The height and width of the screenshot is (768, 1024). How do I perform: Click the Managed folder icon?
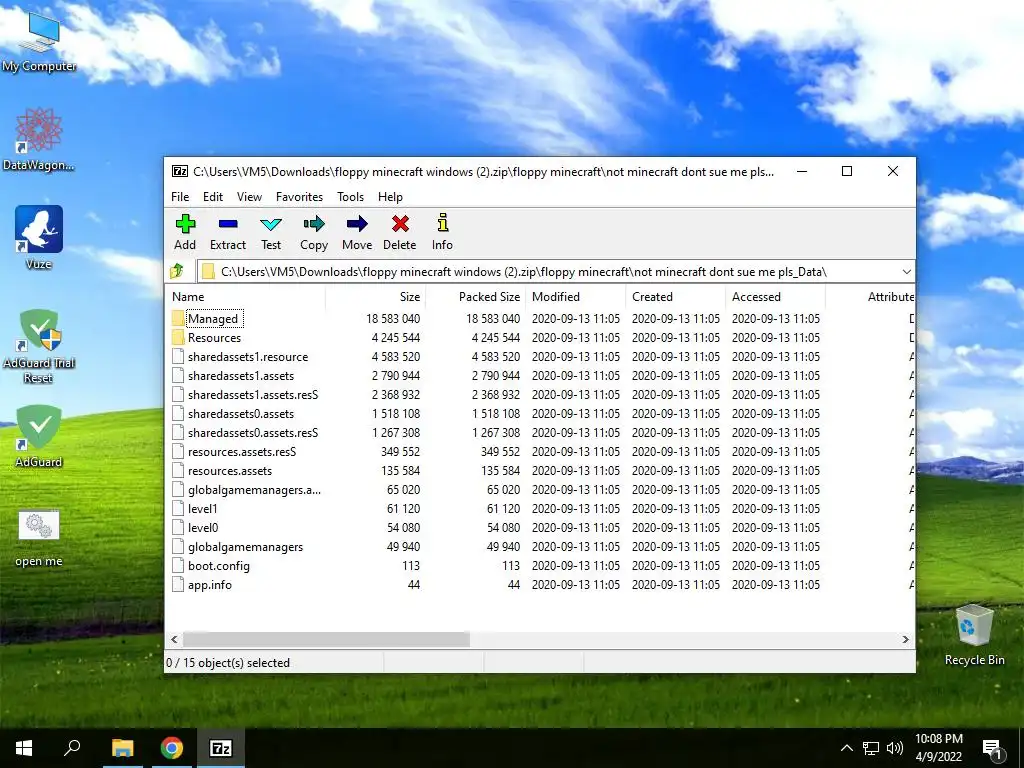(x=178, y=318)
